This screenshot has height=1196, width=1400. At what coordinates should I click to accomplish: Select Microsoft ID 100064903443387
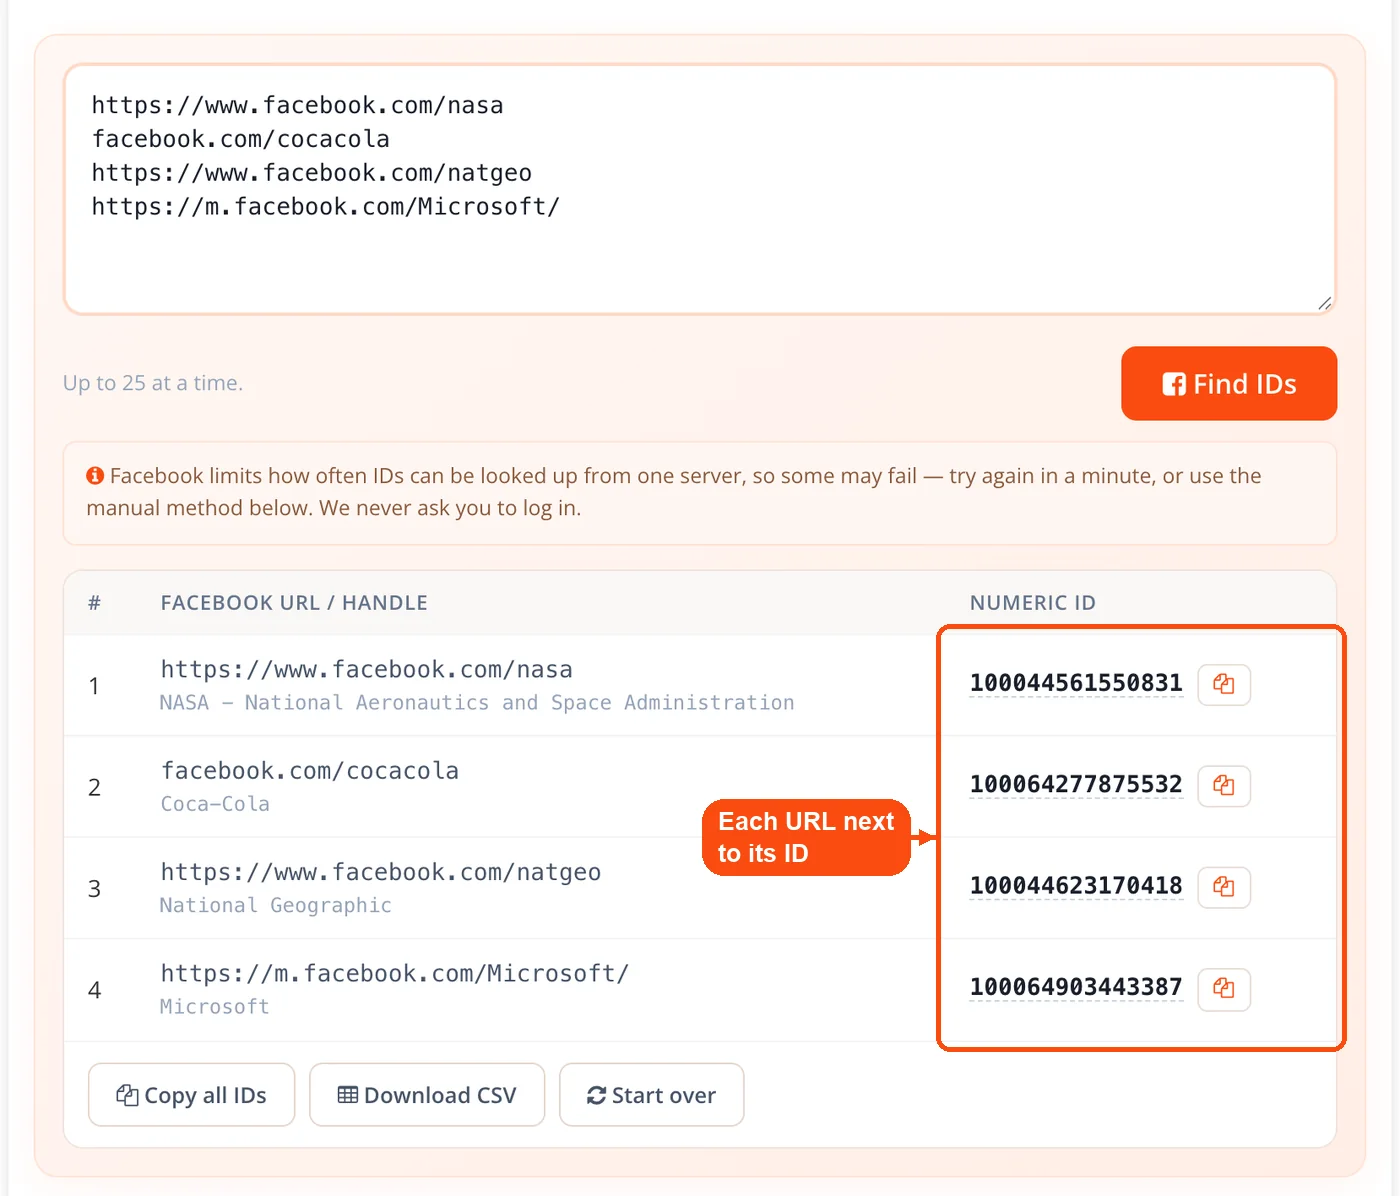(x=1076, y=987)
